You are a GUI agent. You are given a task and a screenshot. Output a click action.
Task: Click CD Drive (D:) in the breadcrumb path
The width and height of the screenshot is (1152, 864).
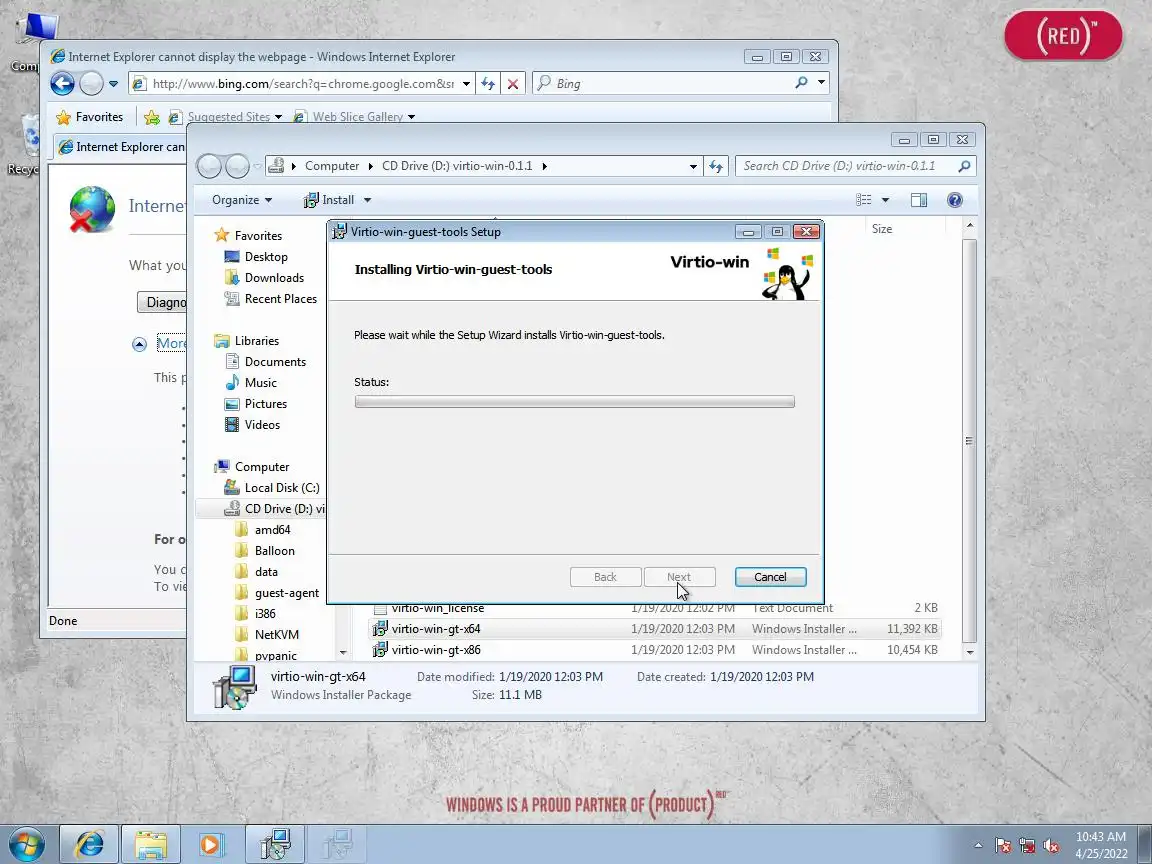tap(457, 166)
